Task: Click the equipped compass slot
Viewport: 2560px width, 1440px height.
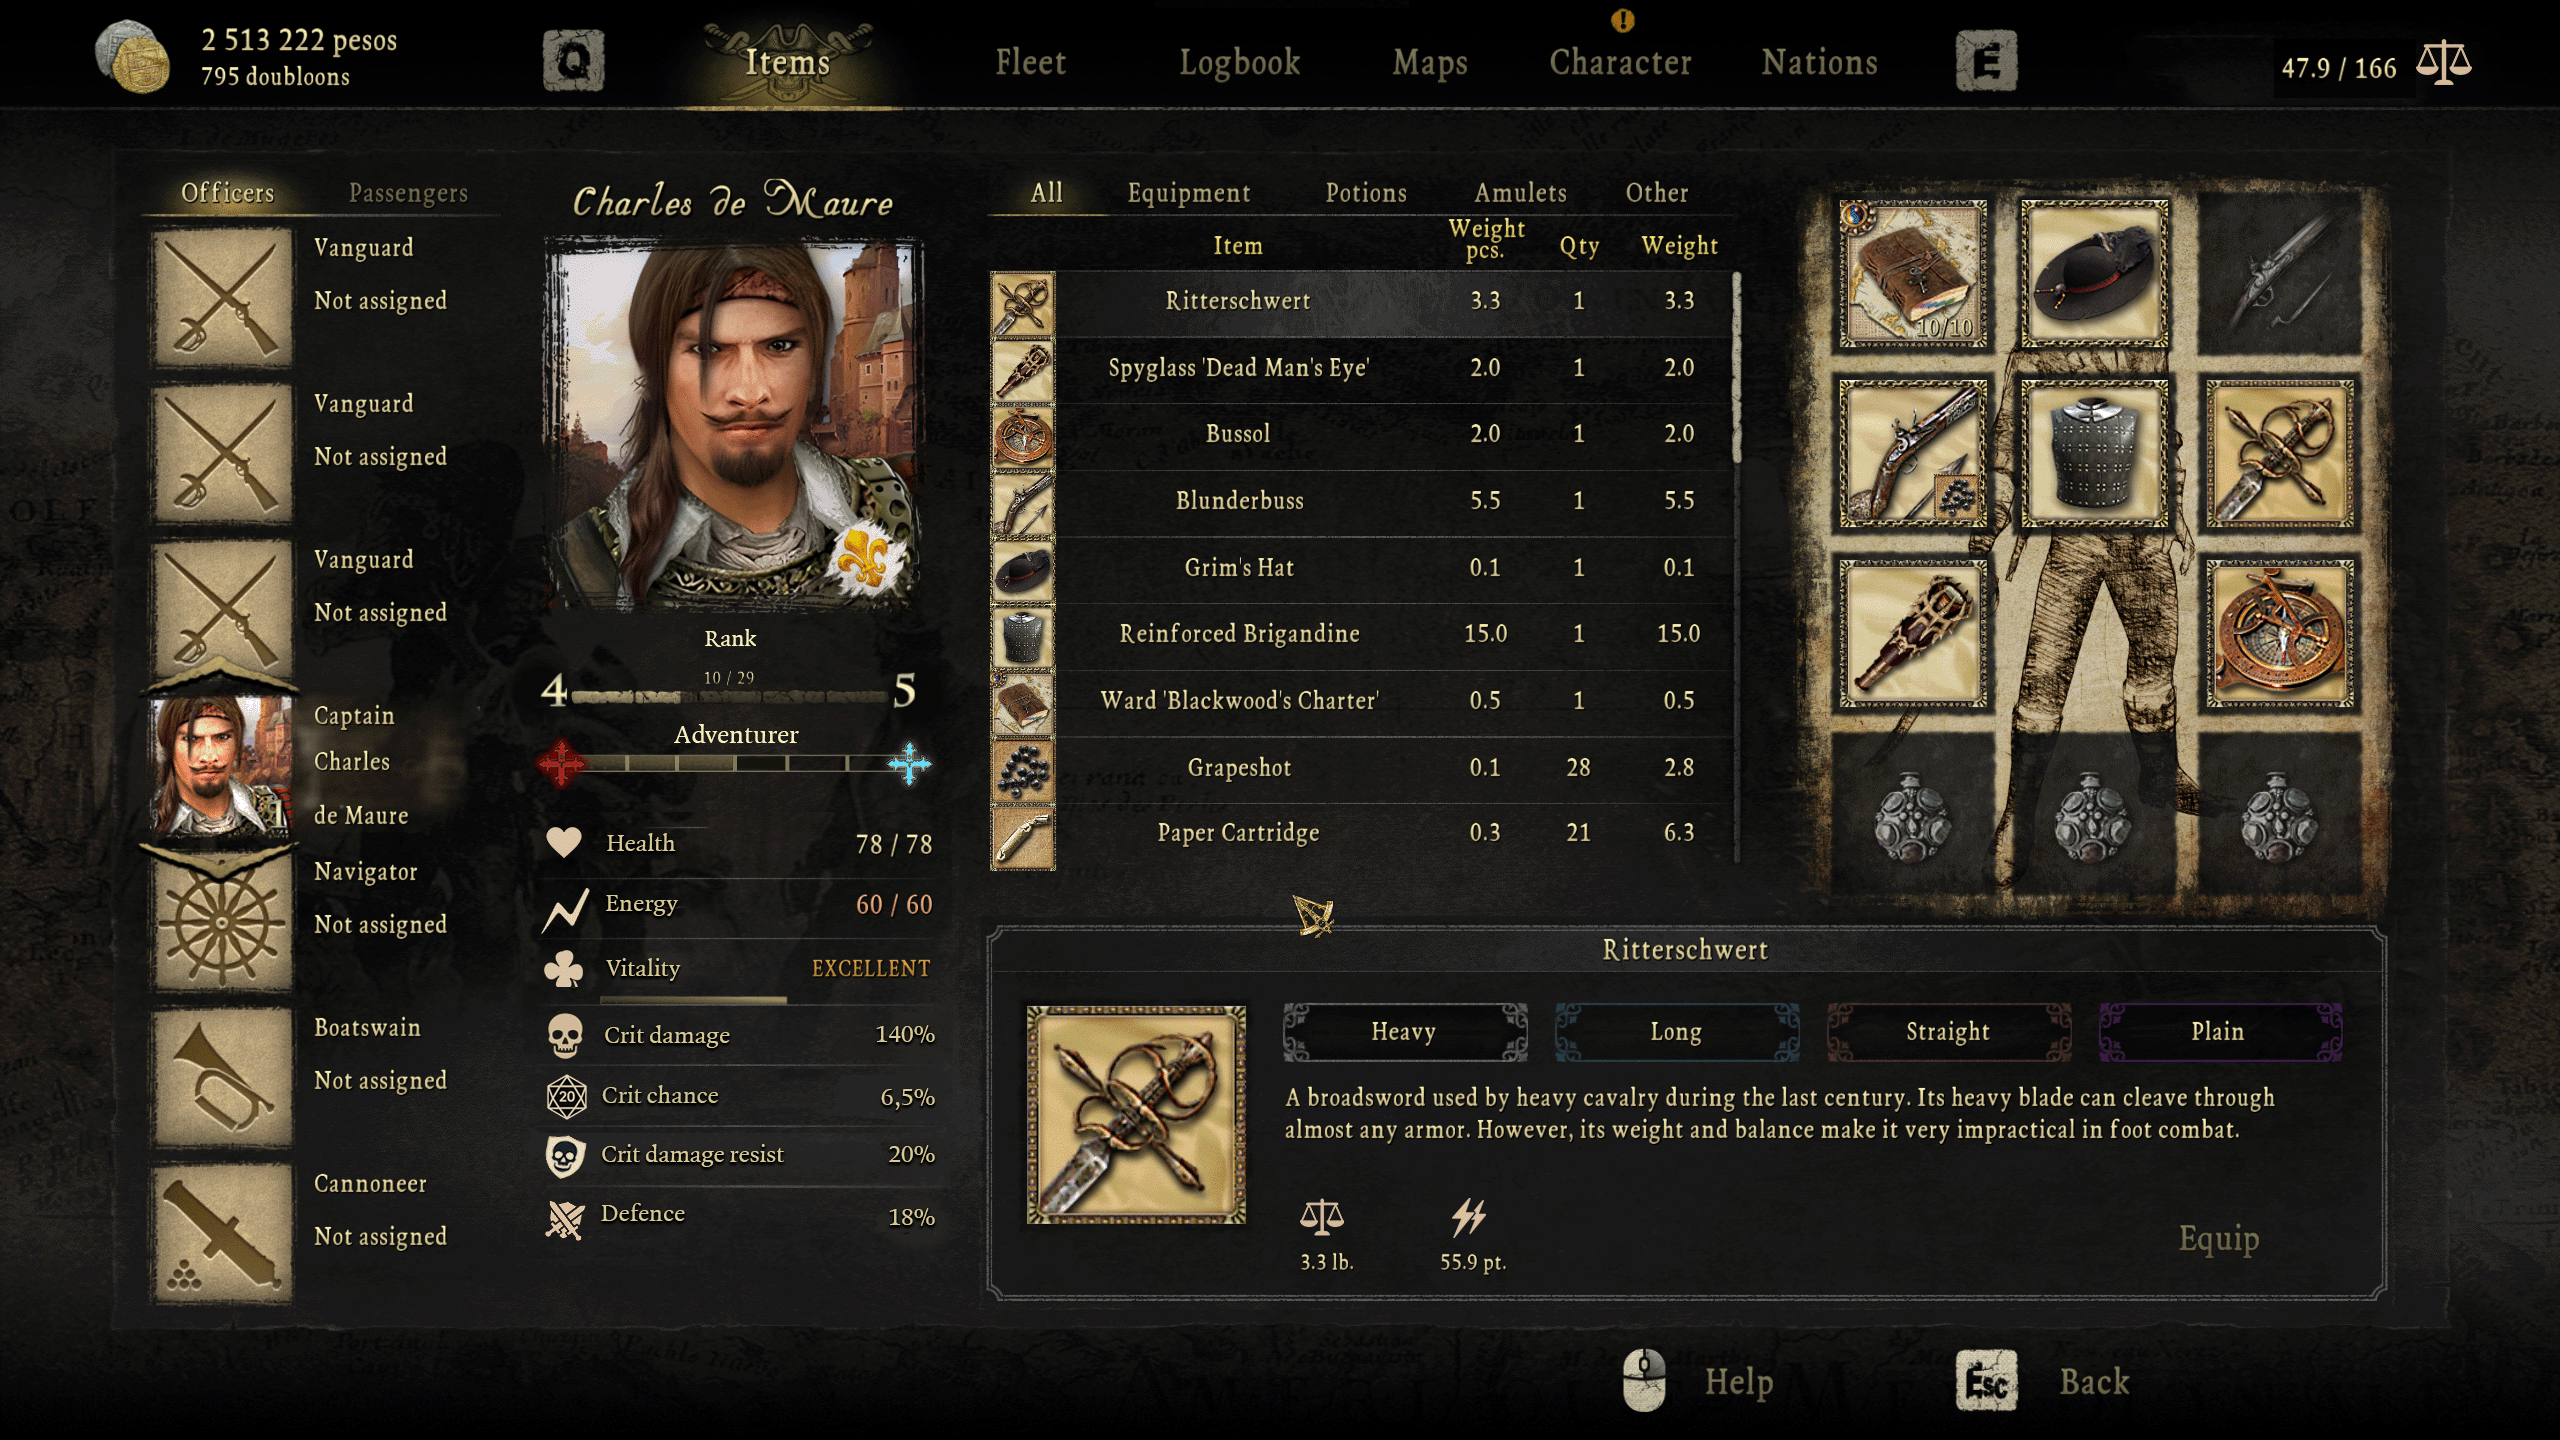Action: click(x=2279, y=634)
